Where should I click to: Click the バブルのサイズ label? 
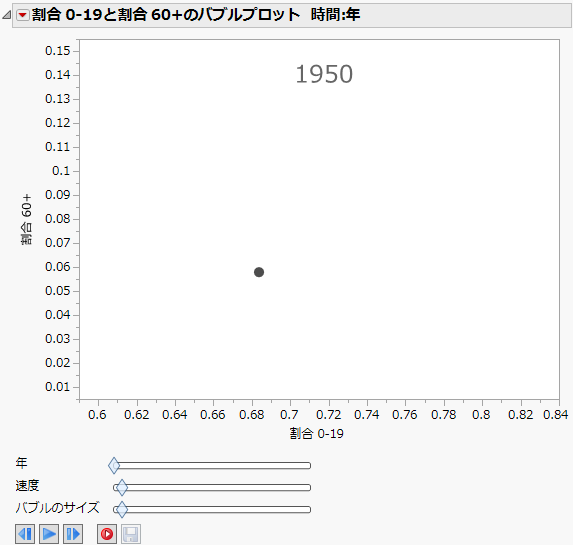[x=57, y=508]
